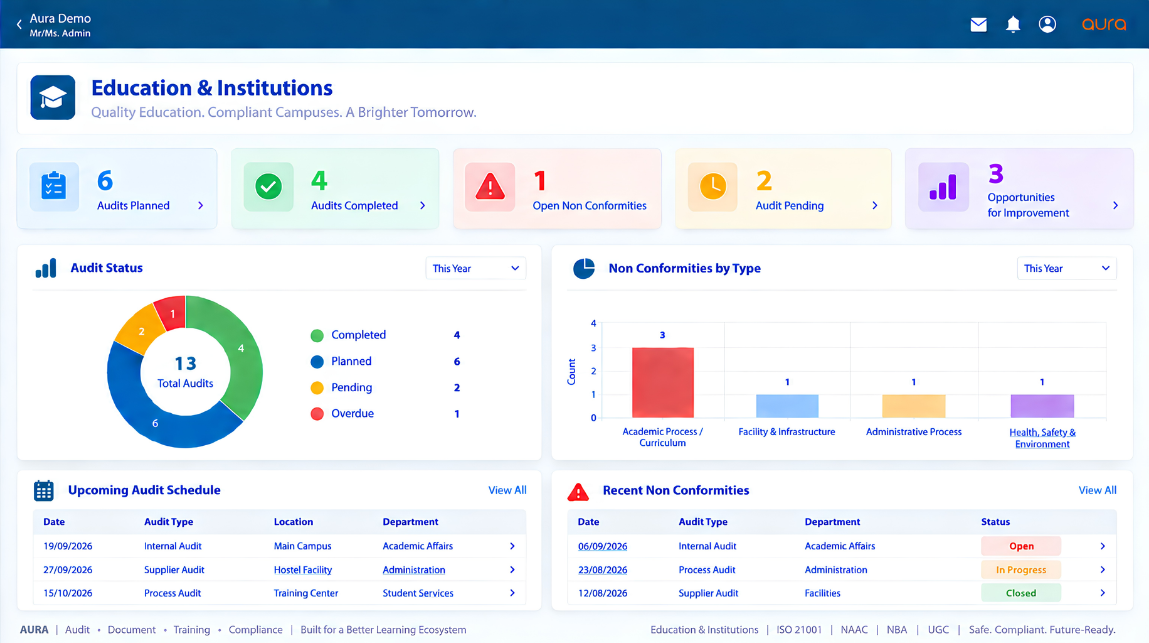This screenshot has width=1149, height=643.
Task: Expand the 19/09/2026 Internal Audit row arrow
Action: [x=512, y=546]
